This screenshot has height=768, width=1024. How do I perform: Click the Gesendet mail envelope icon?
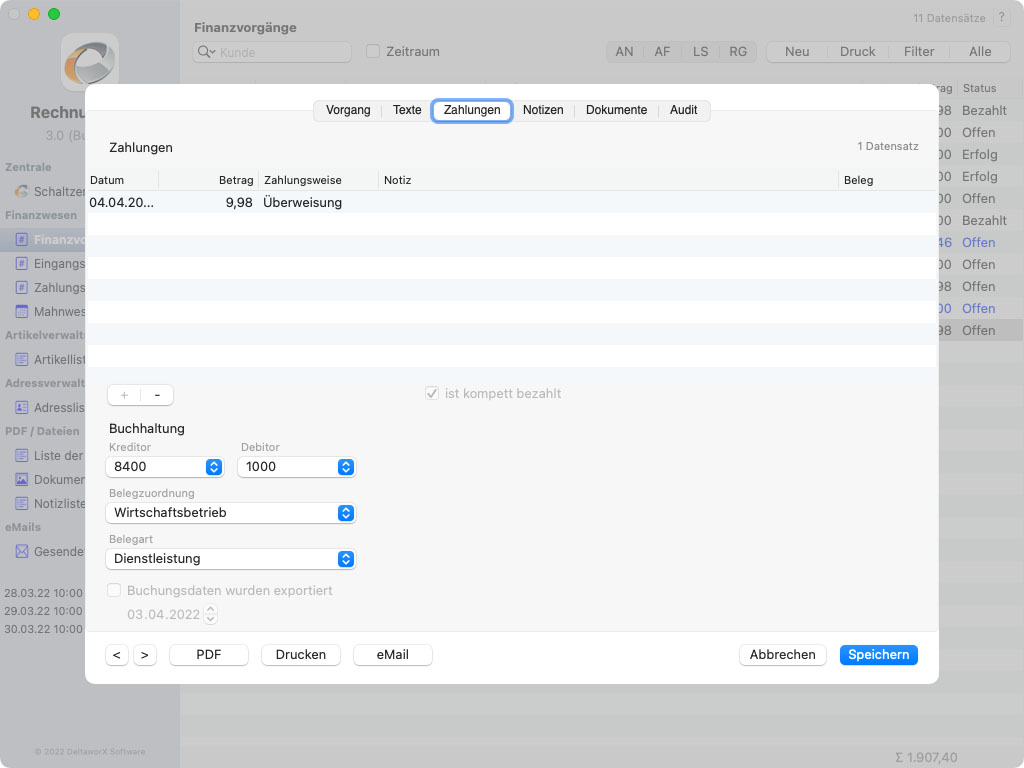22,552
